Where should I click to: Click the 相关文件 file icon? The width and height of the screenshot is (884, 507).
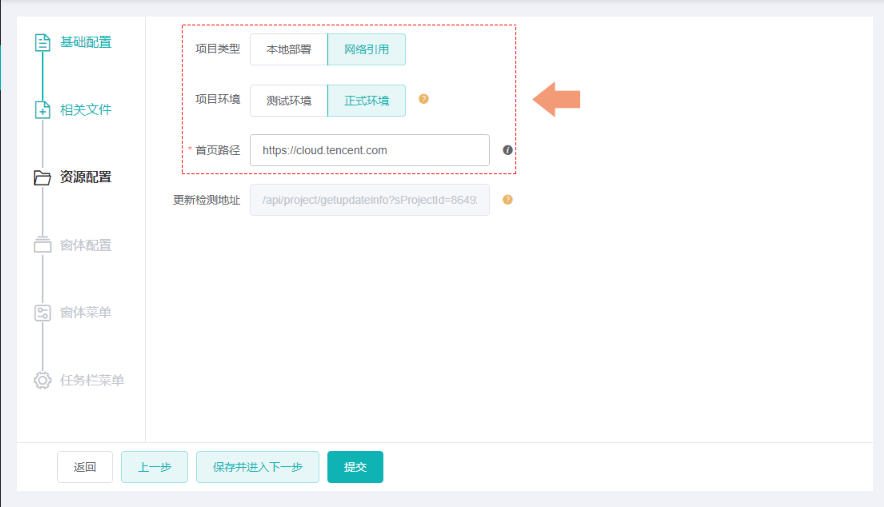42,110
